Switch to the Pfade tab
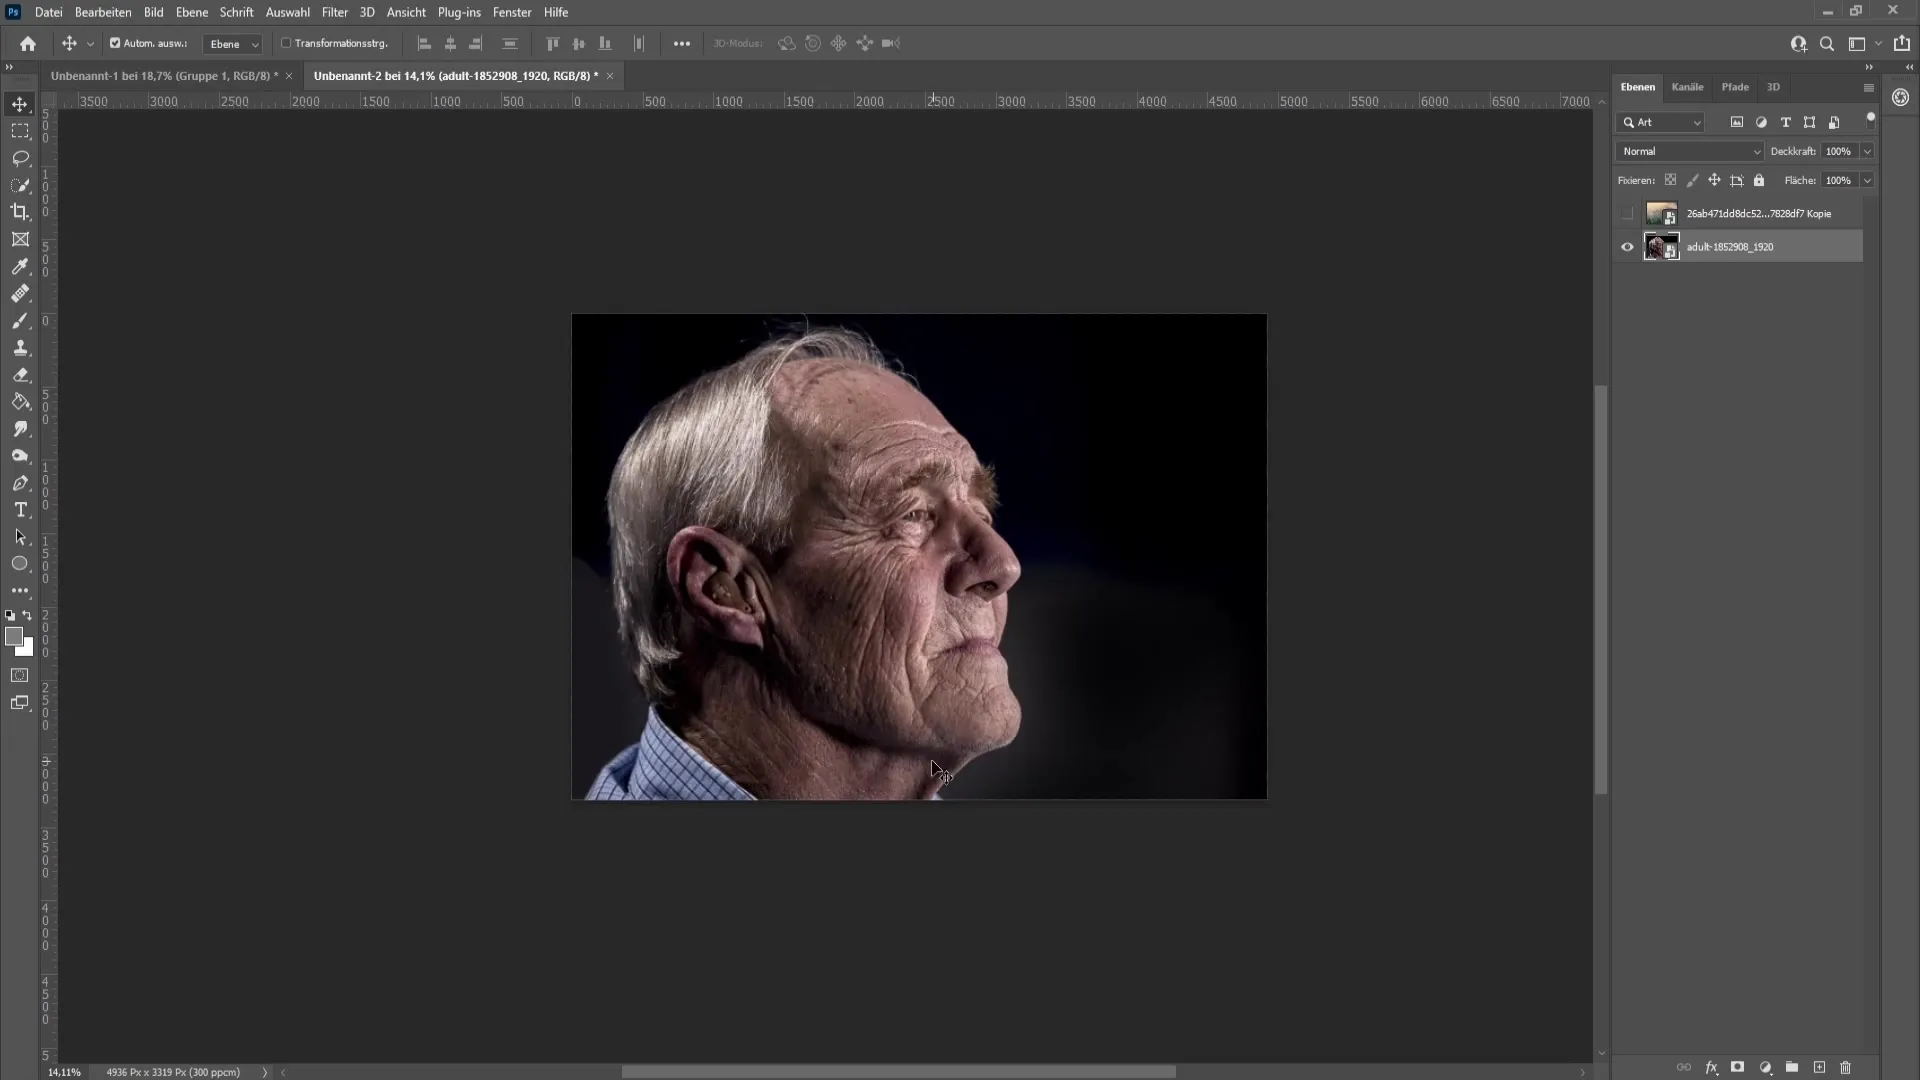Screen dimensions: 1920x1080 point(1735,87)
